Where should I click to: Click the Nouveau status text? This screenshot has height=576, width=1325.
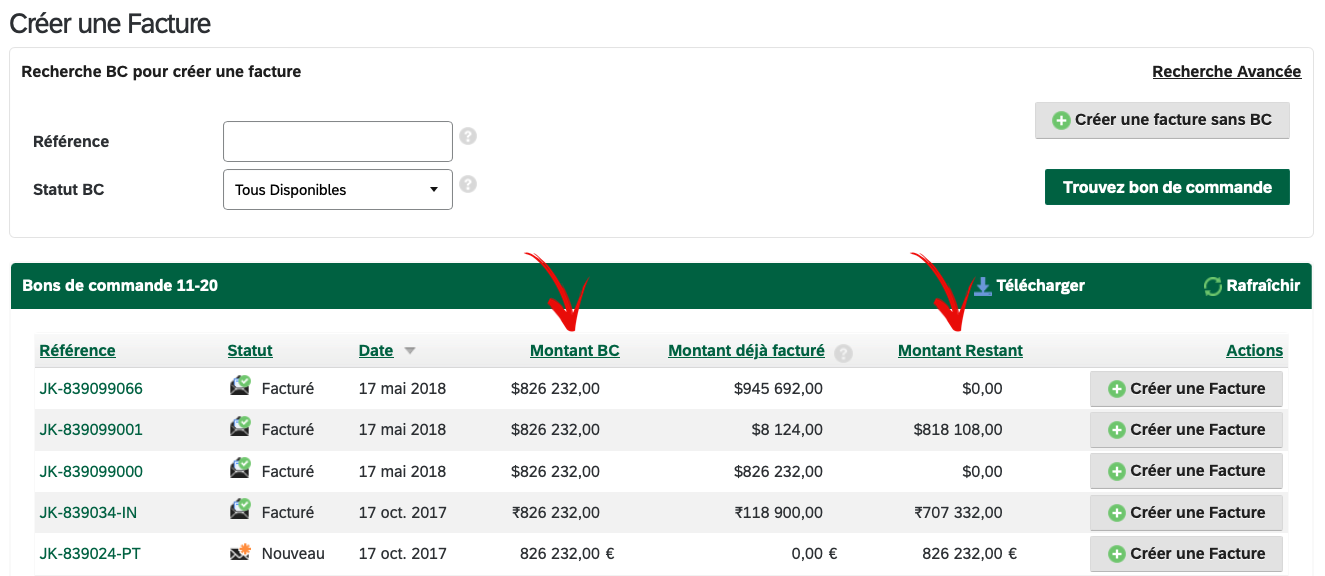click(293, 553)
